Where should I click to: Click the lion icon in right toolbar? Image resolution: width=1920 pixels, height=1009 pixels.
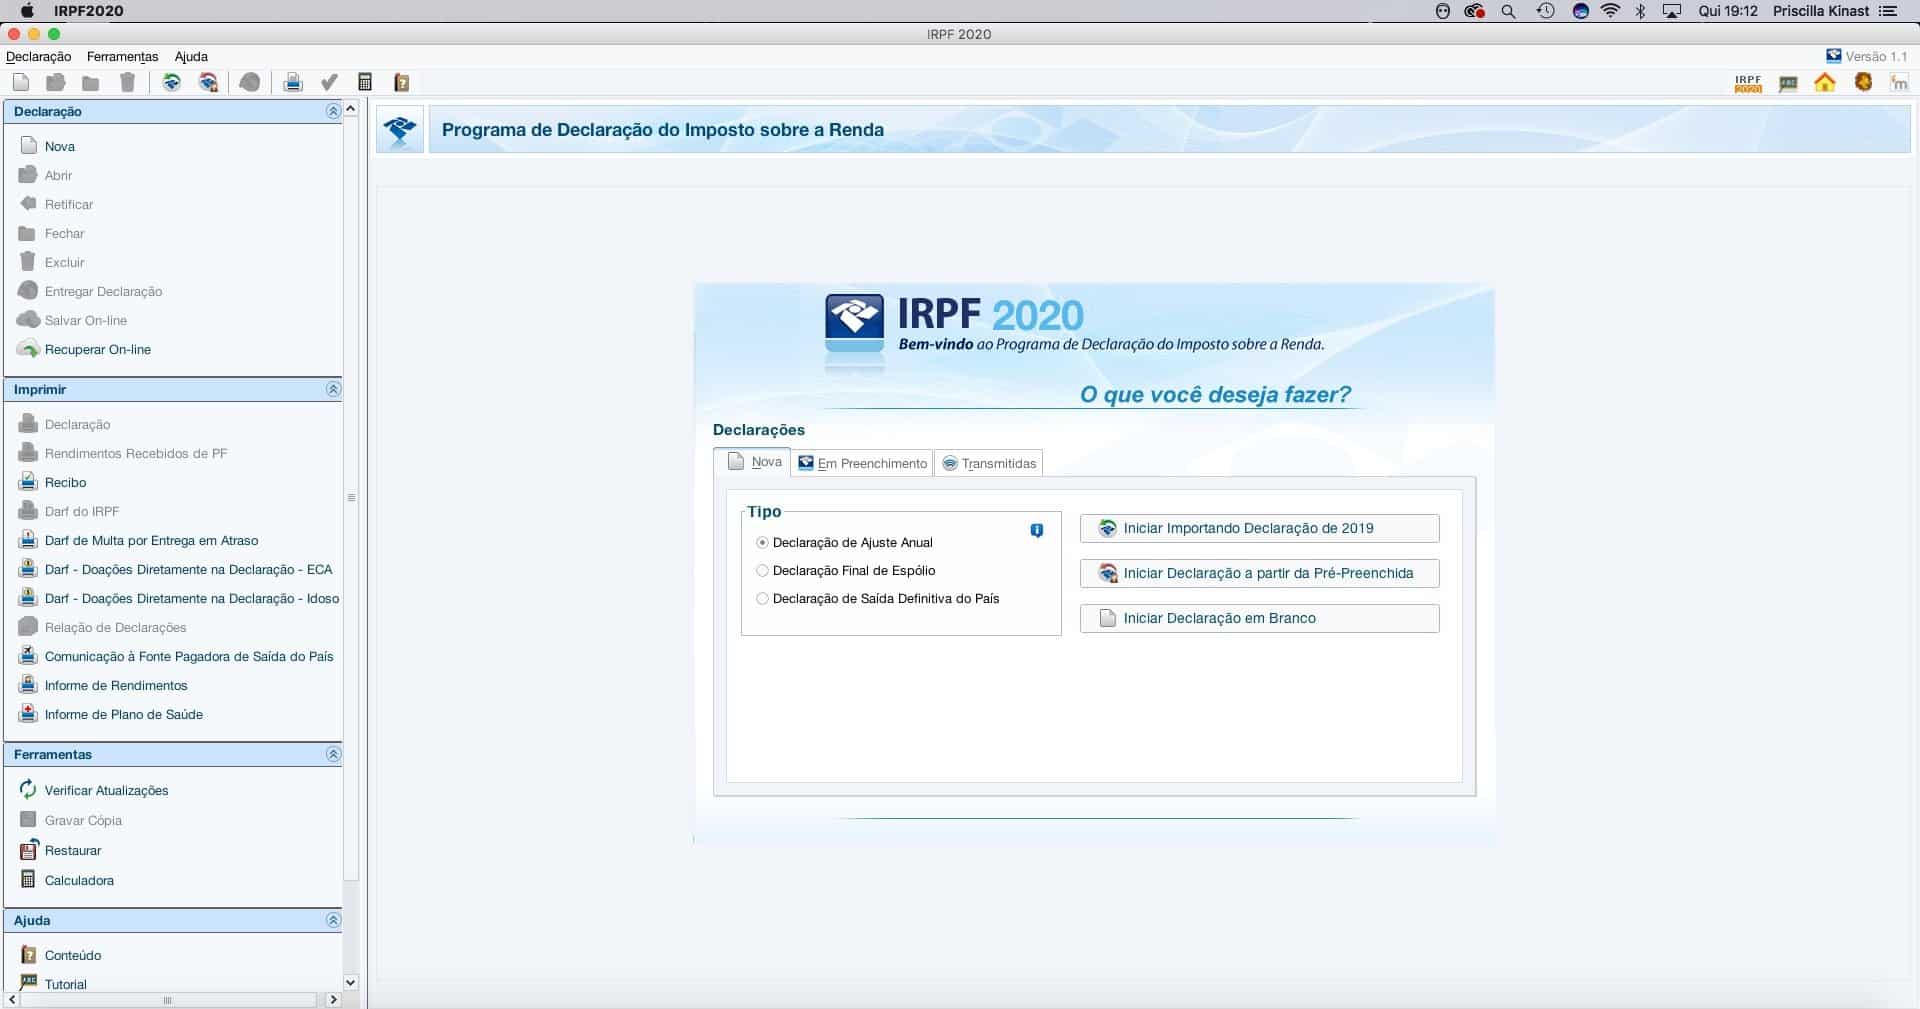(1863, 82)
